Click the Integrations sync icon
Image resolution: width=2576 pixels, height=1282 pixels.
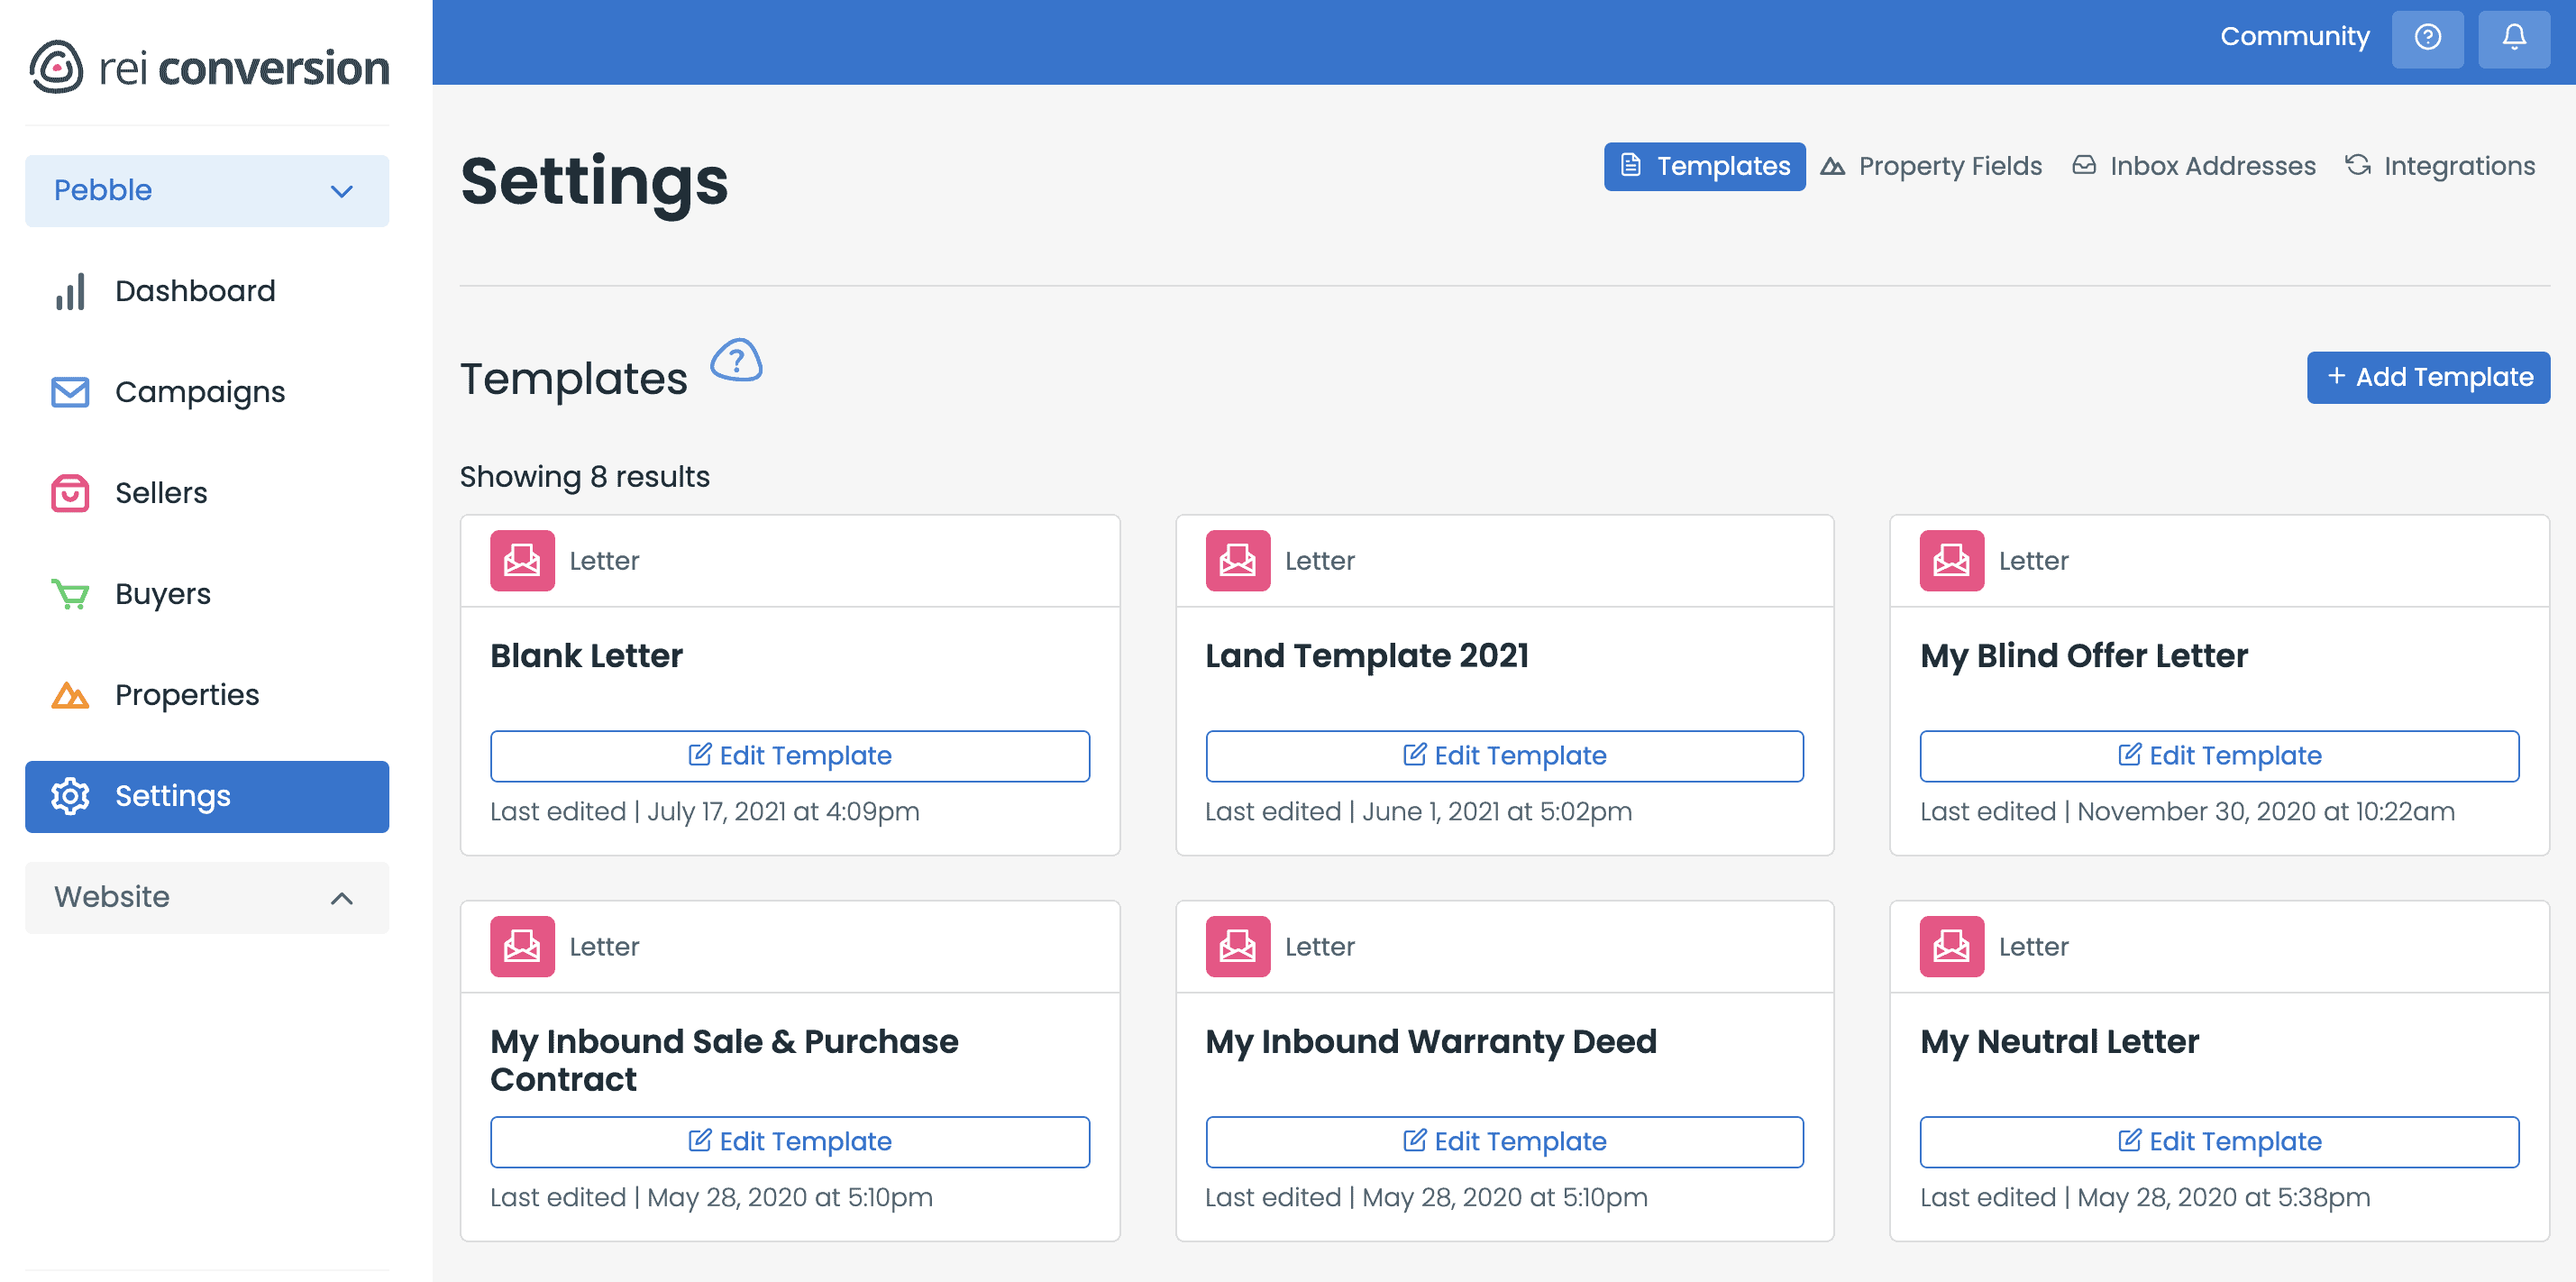(2358, 165)
